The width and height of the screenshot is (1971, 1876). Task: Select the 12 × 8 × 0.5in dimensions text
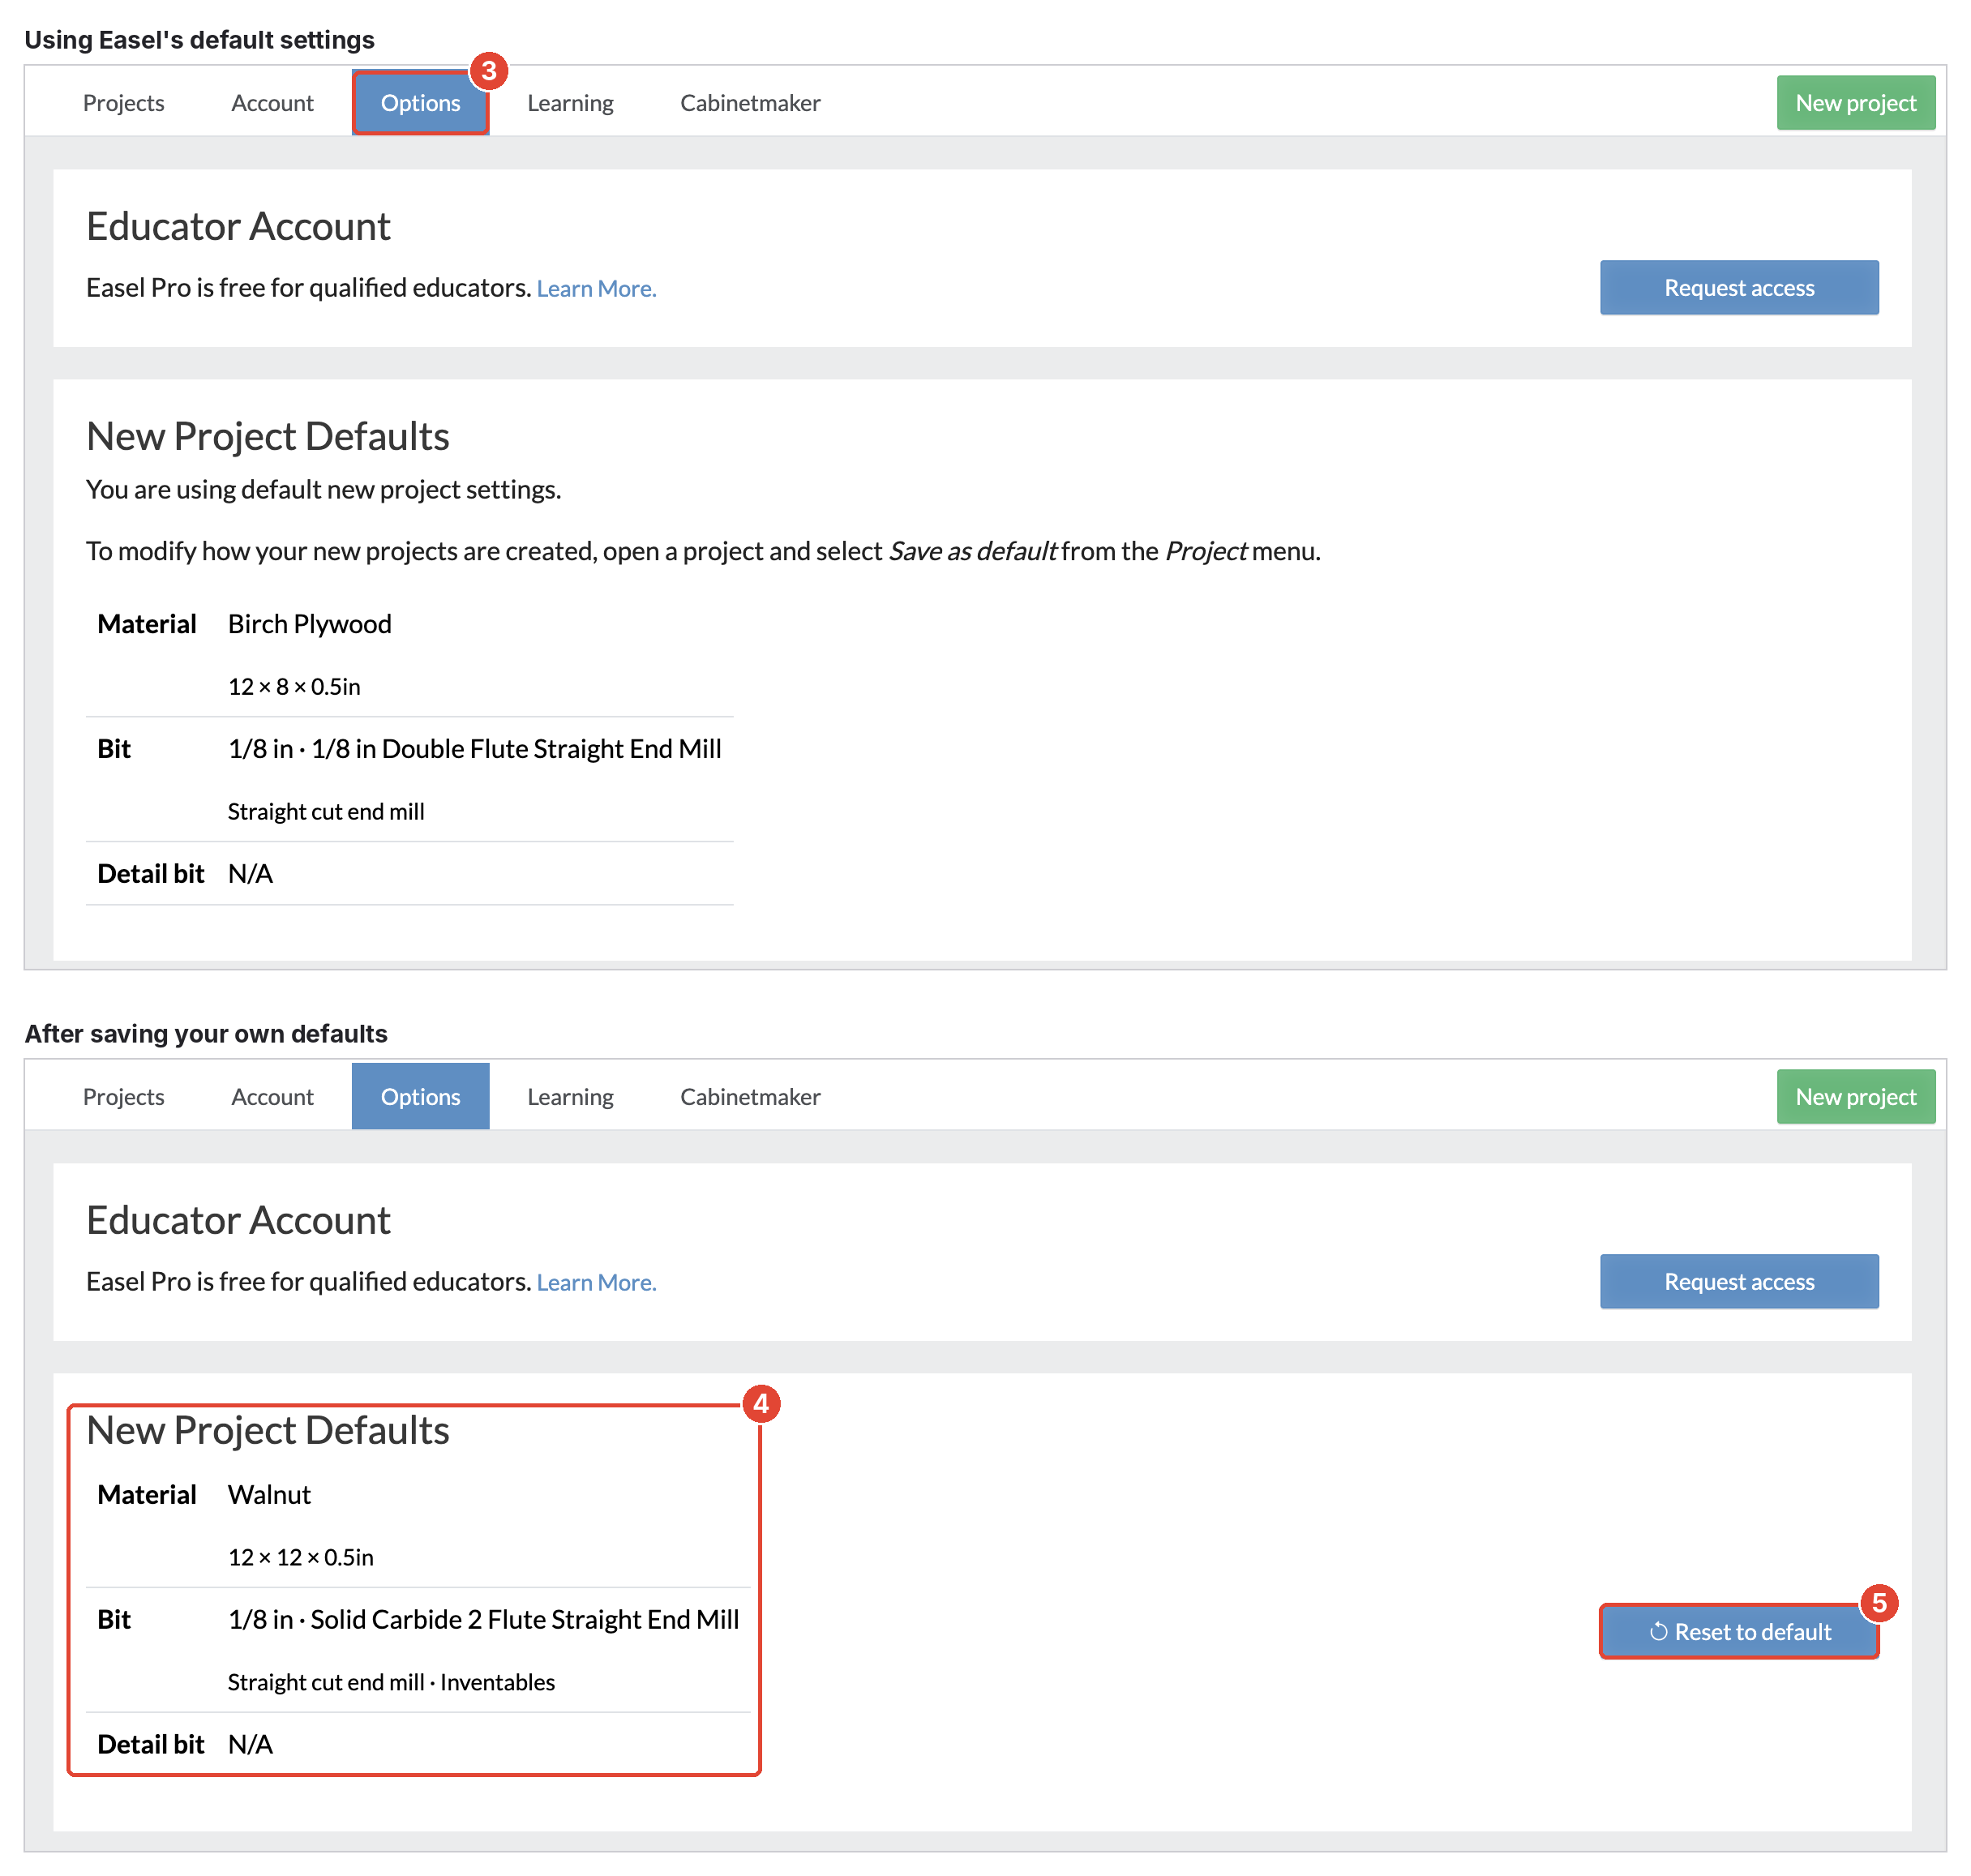point(294,687)
